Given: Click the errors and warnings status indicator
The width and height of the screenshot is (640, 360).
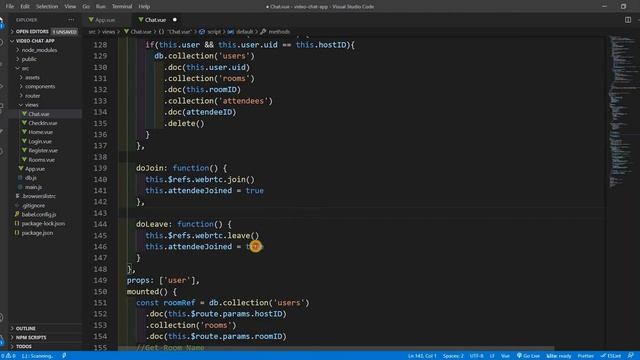Looking at the screenshot, I should pos(8,356).
